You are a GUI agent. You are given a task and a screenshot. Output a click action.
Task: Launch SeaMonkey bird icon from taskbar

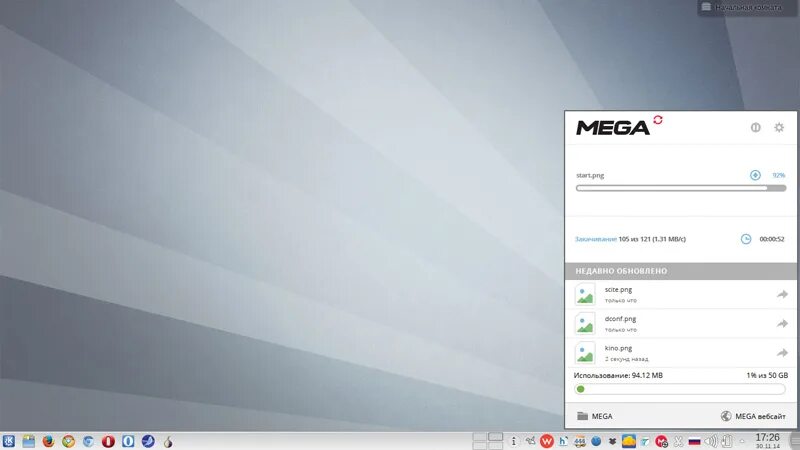point(148,441)
